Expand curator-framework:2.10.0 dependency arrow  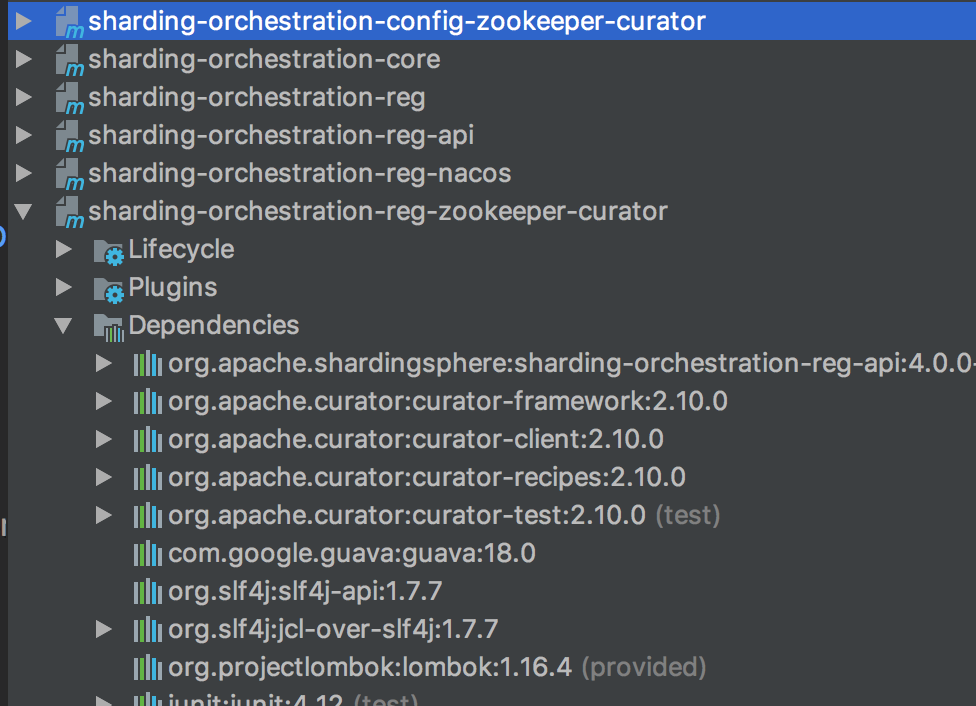[103, 402]
